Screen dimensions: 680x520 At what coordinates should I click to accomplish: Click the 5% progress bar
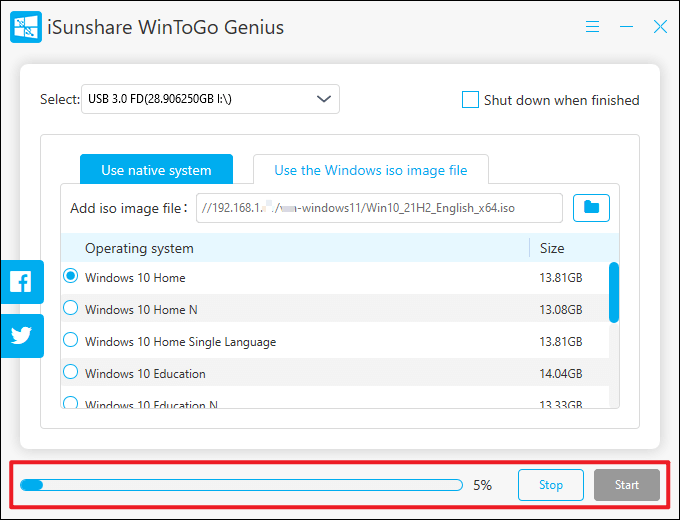[x=242, y=485]
